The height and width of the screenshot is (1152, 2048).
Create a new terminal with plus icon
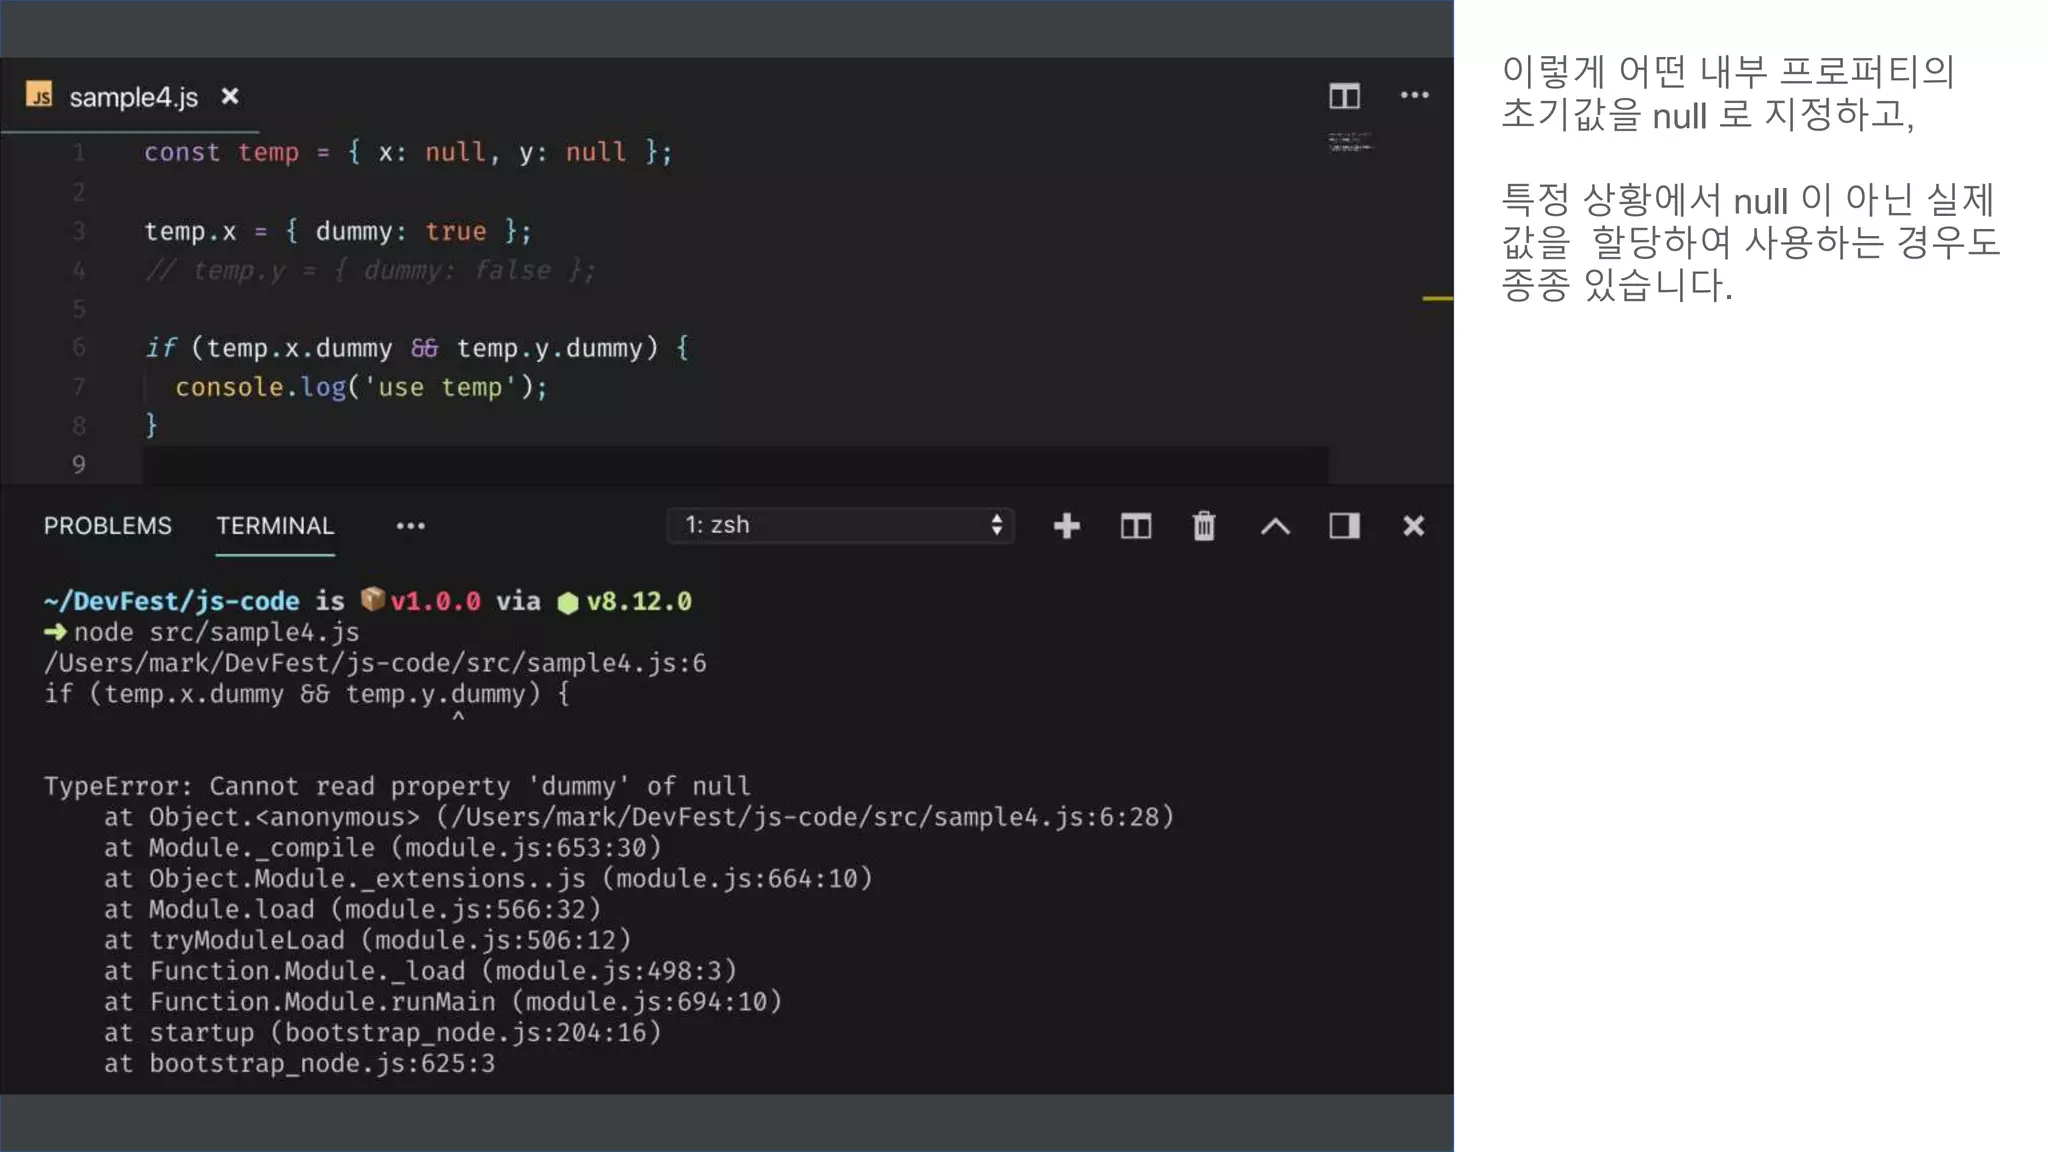[1067, 526]
